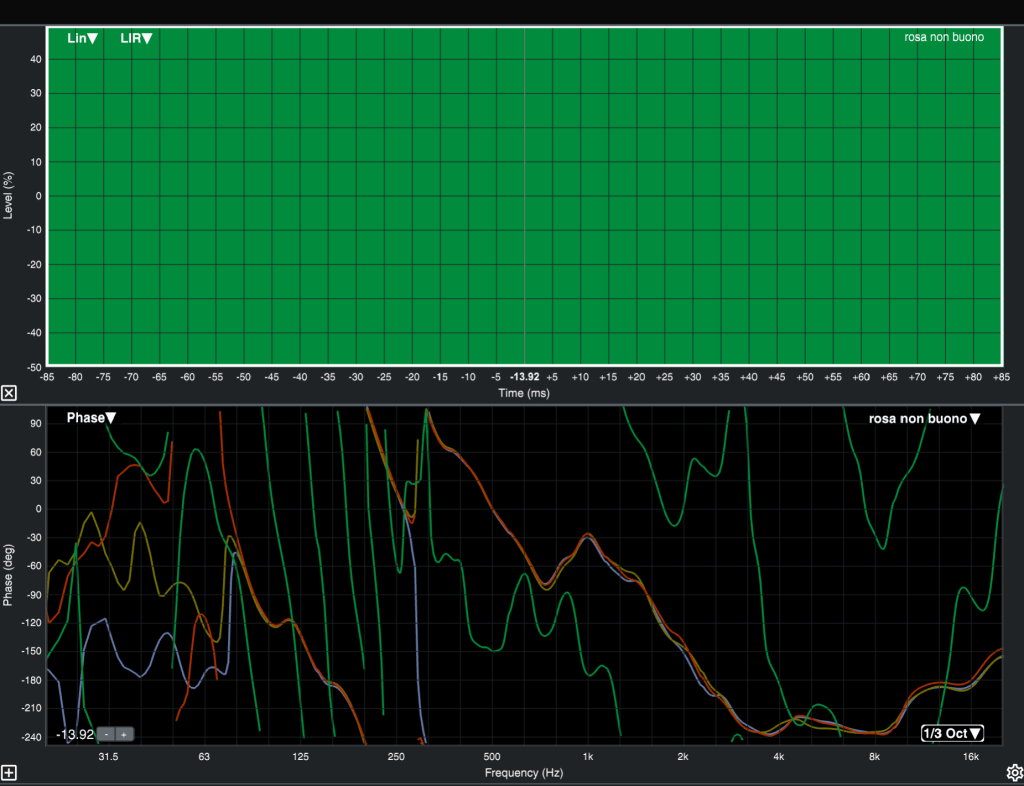
Task: Click the plus icon to add a graph pane
Action: [x=9, y=772]
